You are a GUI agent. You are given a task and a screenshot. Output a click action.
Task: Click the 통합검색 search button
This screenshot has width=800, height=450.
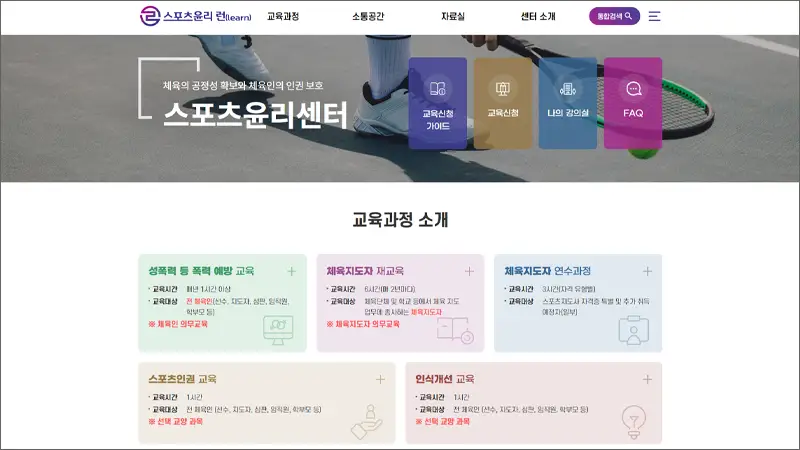point(614,16)
